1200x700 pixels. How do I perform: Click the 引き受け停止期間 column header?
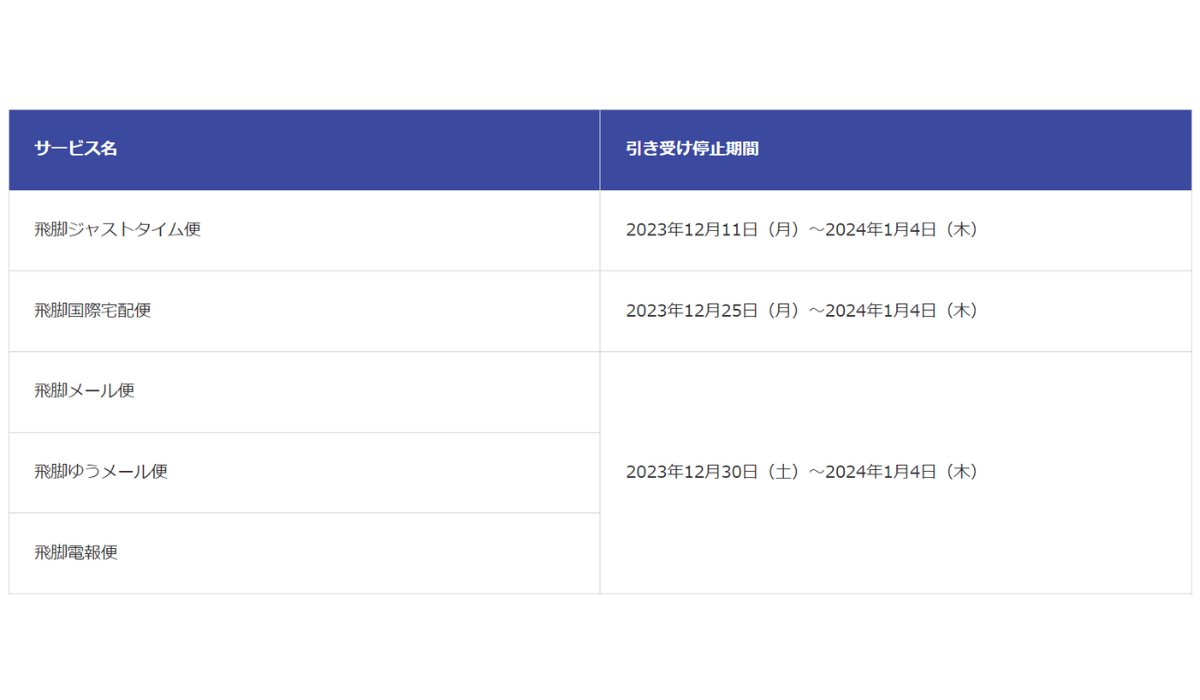click(x=896, y=150)
